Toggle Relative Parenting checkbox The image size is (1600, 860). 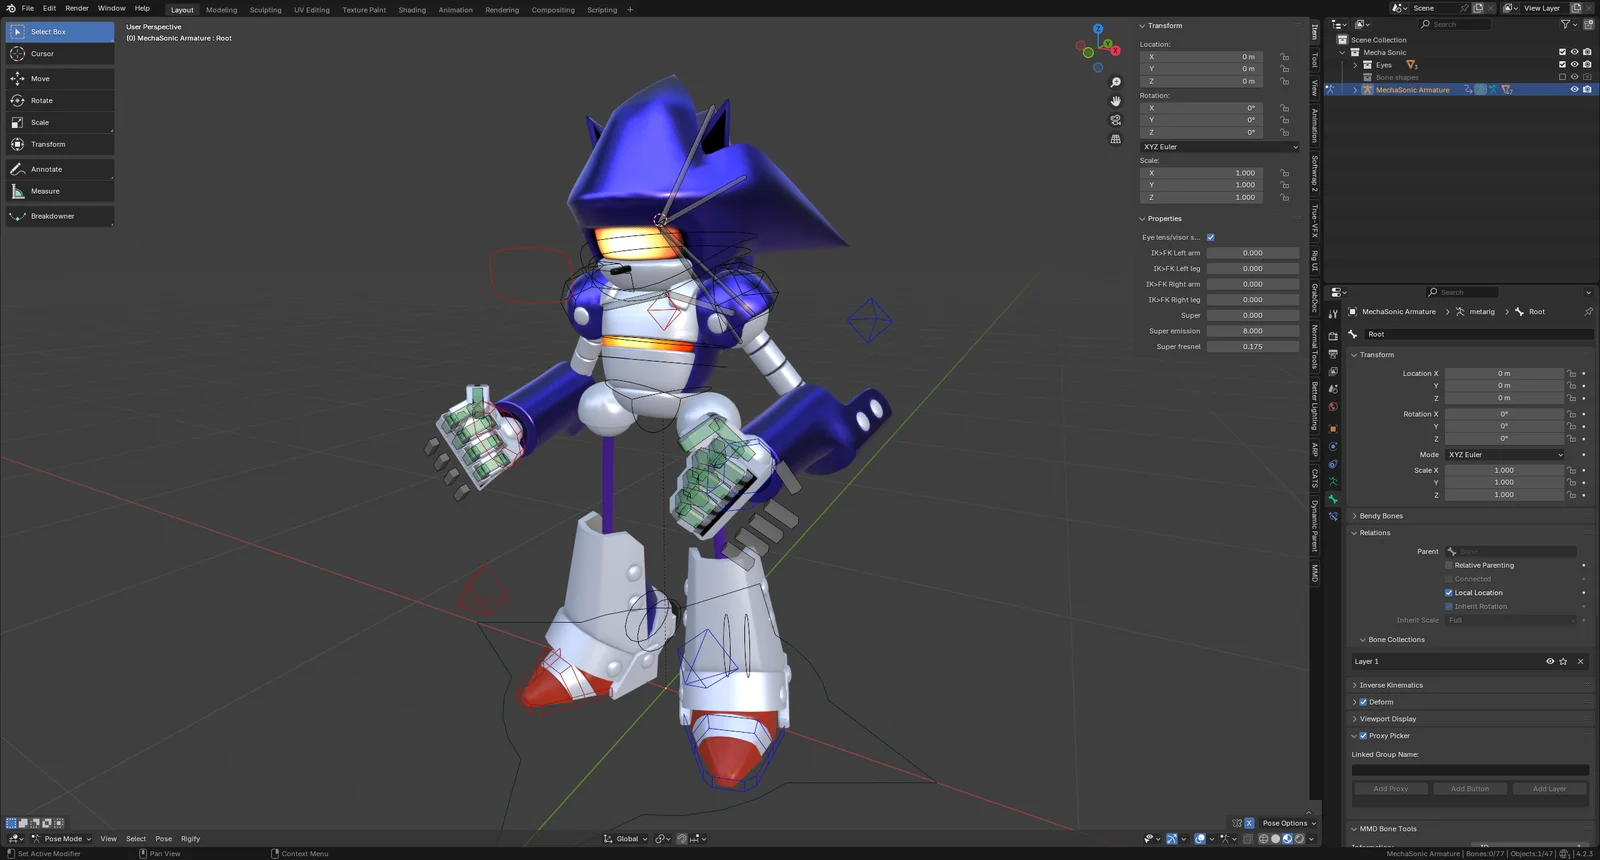[x=1448, y=565]
